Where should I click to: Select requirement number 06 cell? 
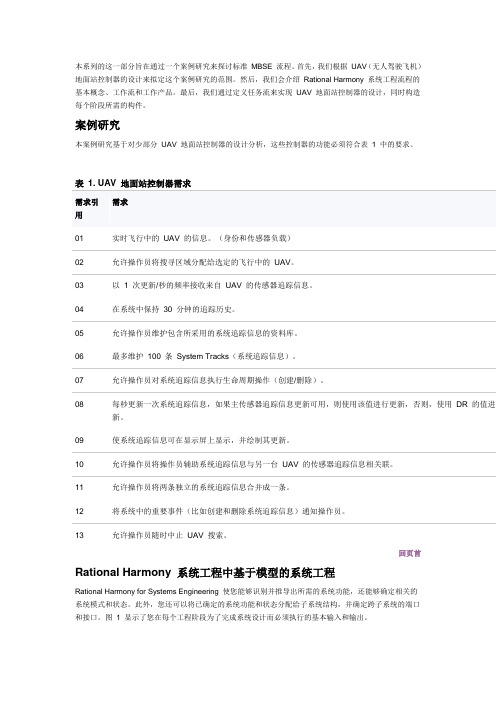(79, 356)
